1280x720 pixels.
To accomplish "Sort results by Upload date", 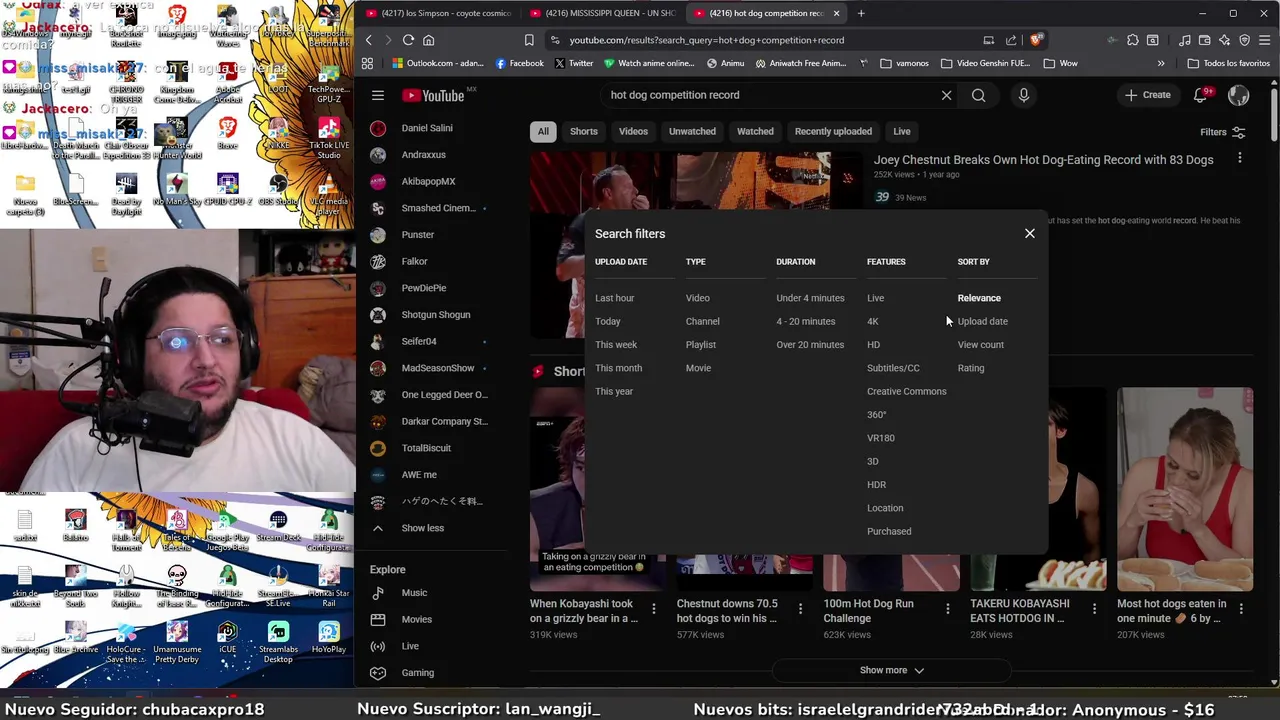I will click(982, 321).
